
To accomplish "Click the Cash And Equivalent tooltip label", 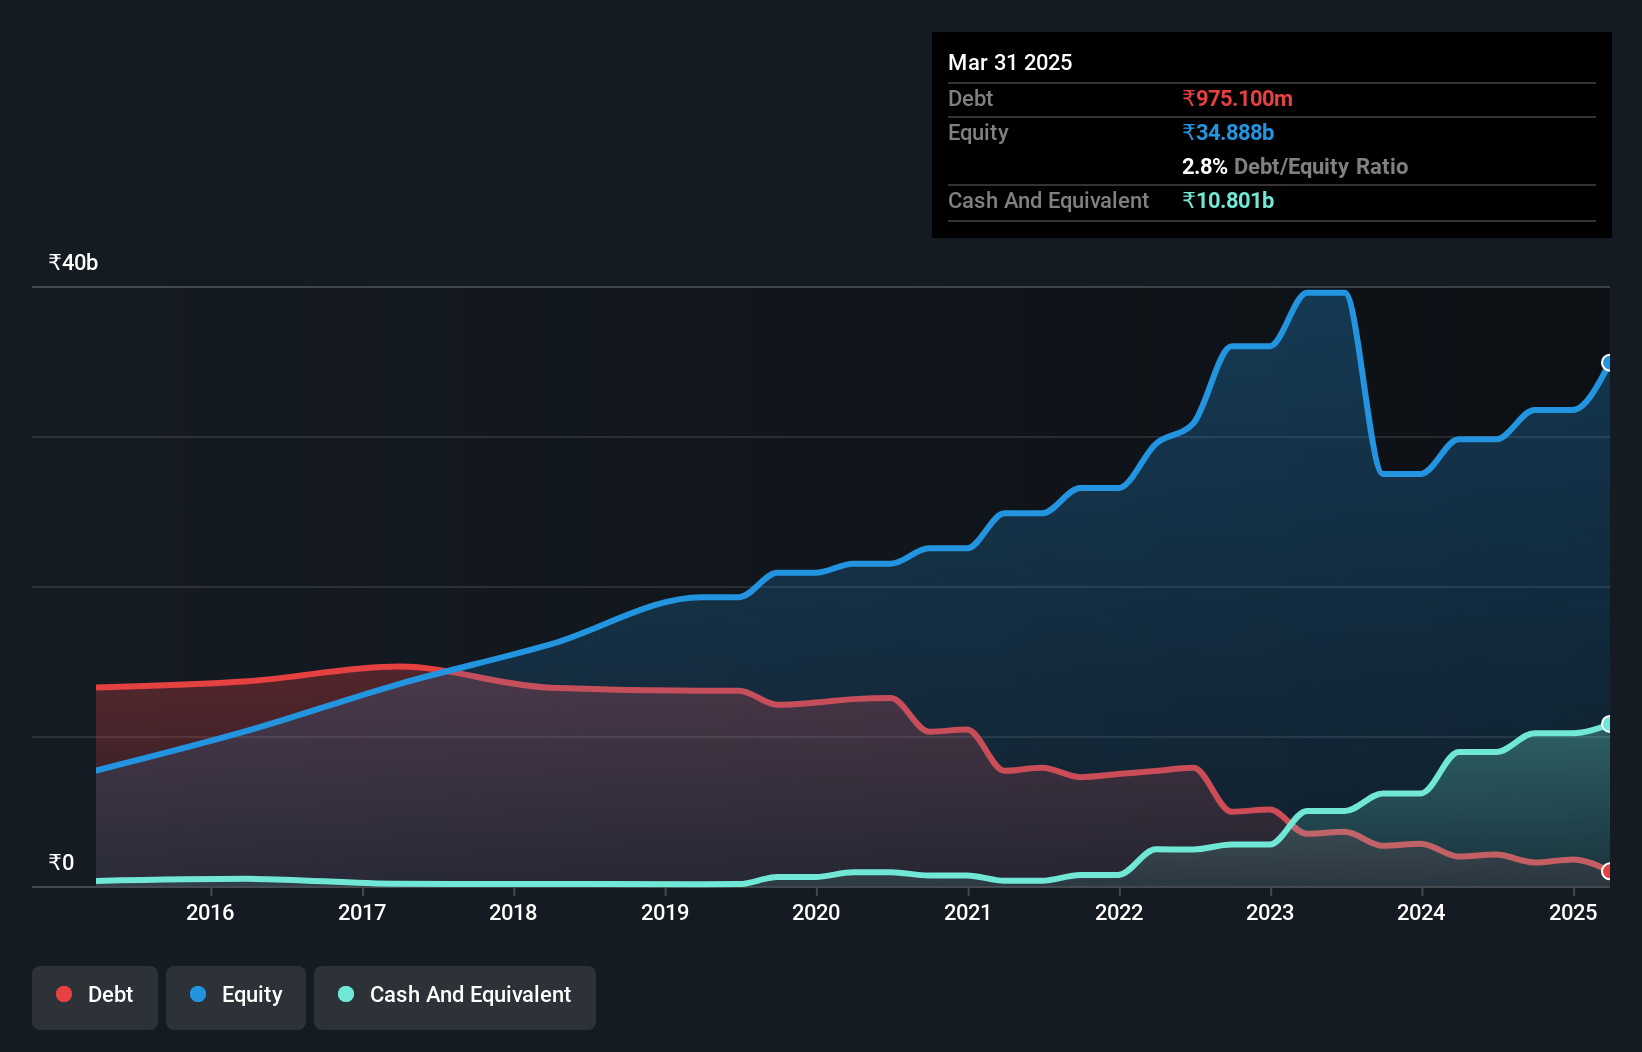I will point(1048,200).
